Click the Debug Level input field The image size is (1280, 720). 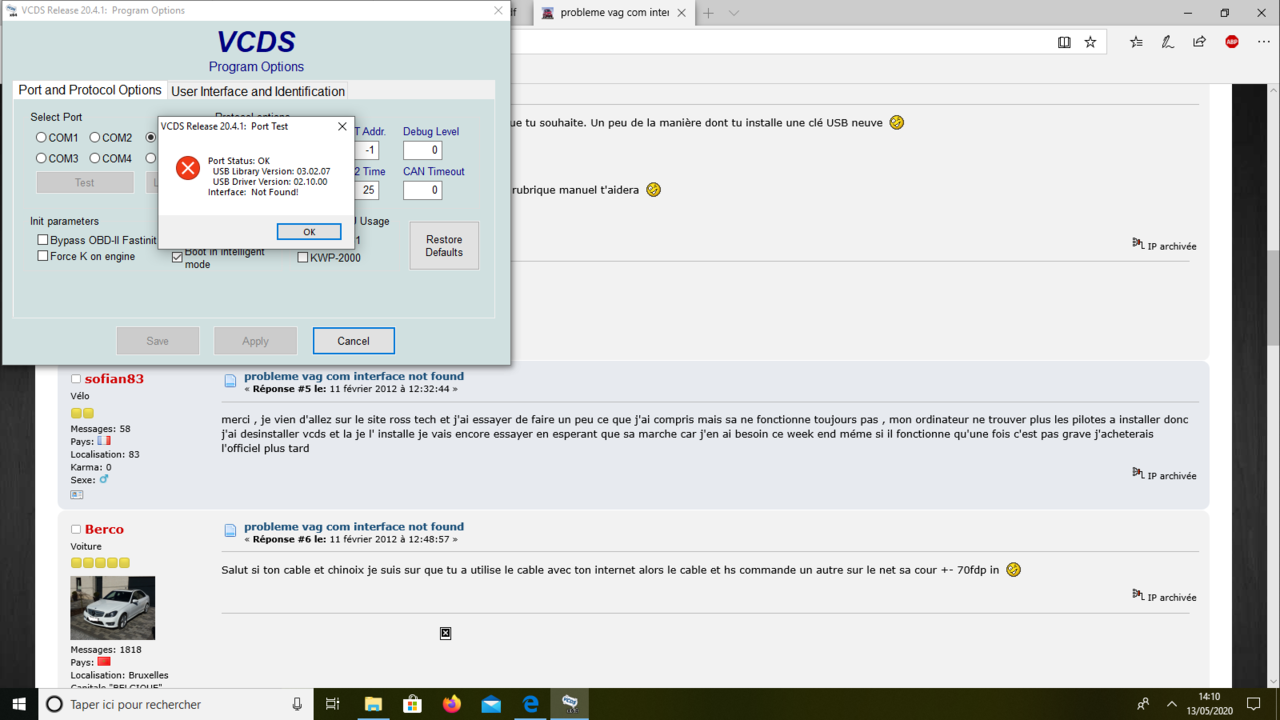pos(422,150)
